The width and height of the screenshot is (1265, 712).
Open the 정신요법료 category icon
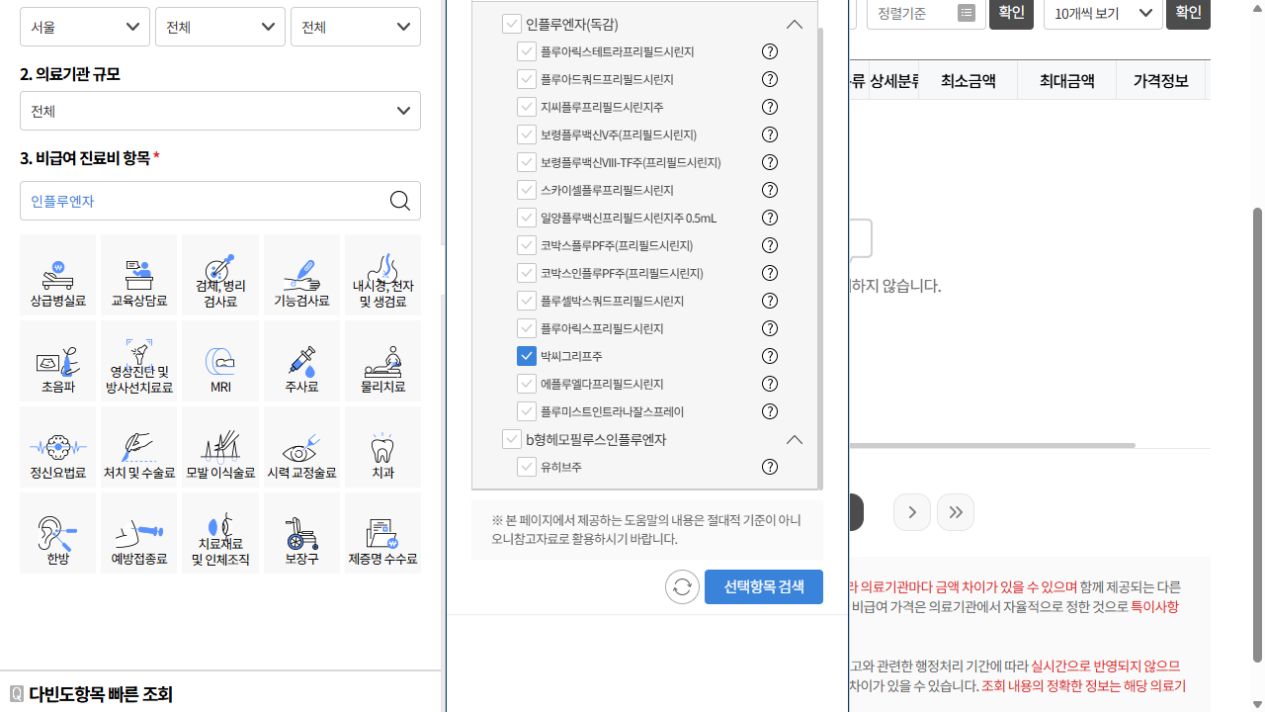[x=58, y=447]
